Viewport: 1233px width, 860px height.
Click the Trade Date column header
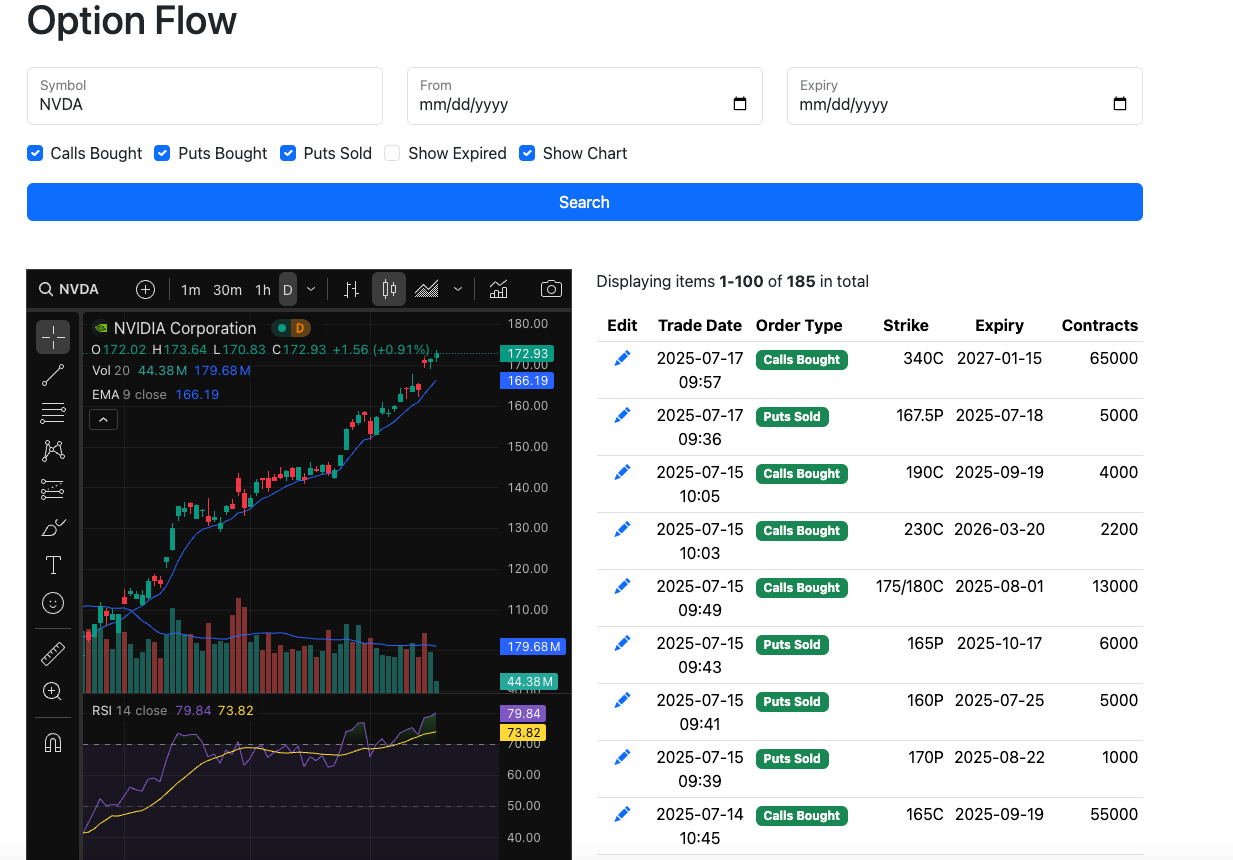click(700, 325)
